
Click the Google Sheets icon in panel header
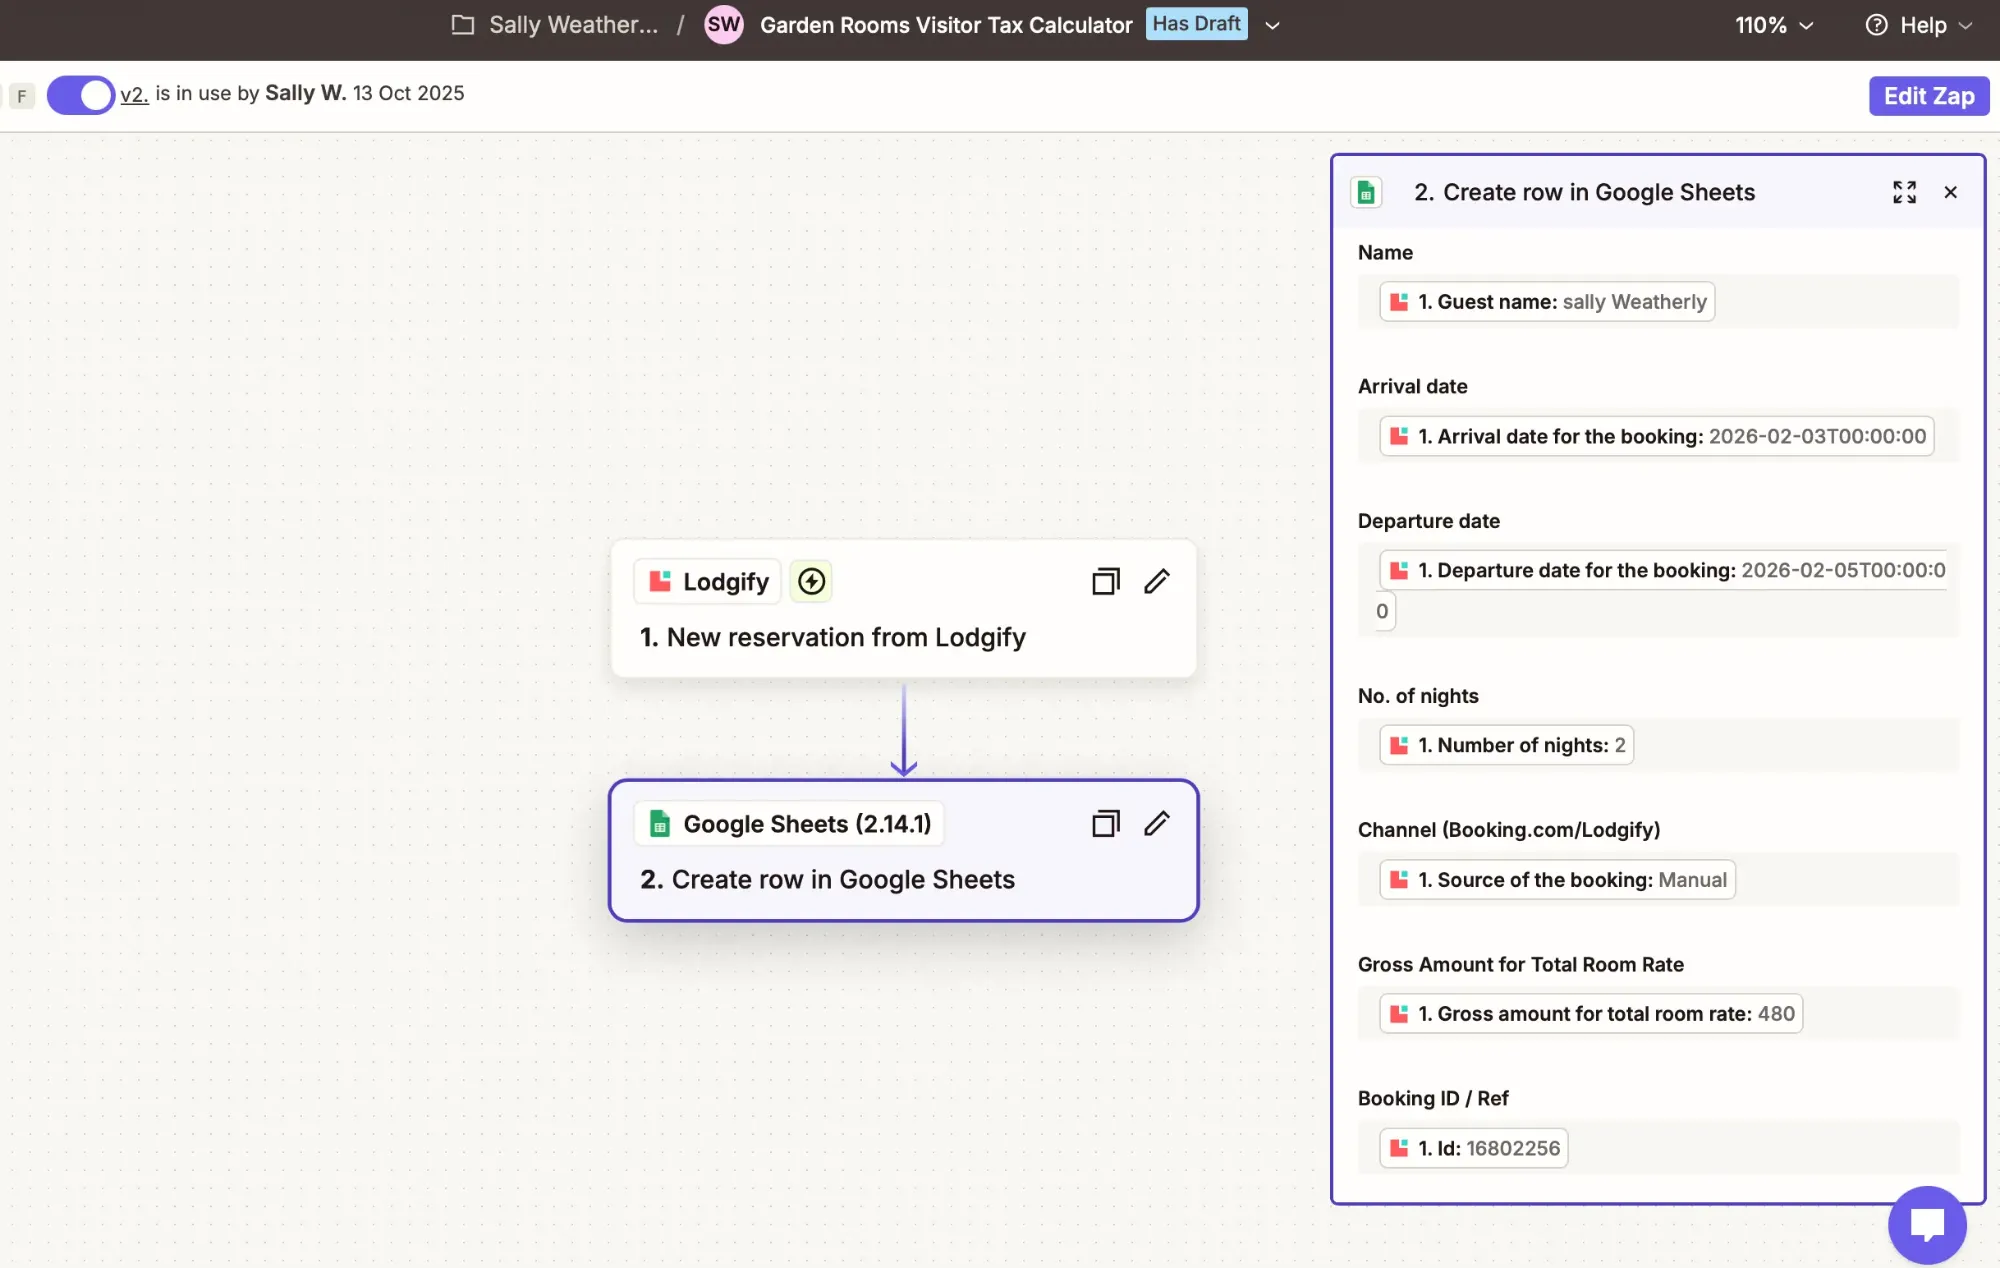tap(1366, 192)
